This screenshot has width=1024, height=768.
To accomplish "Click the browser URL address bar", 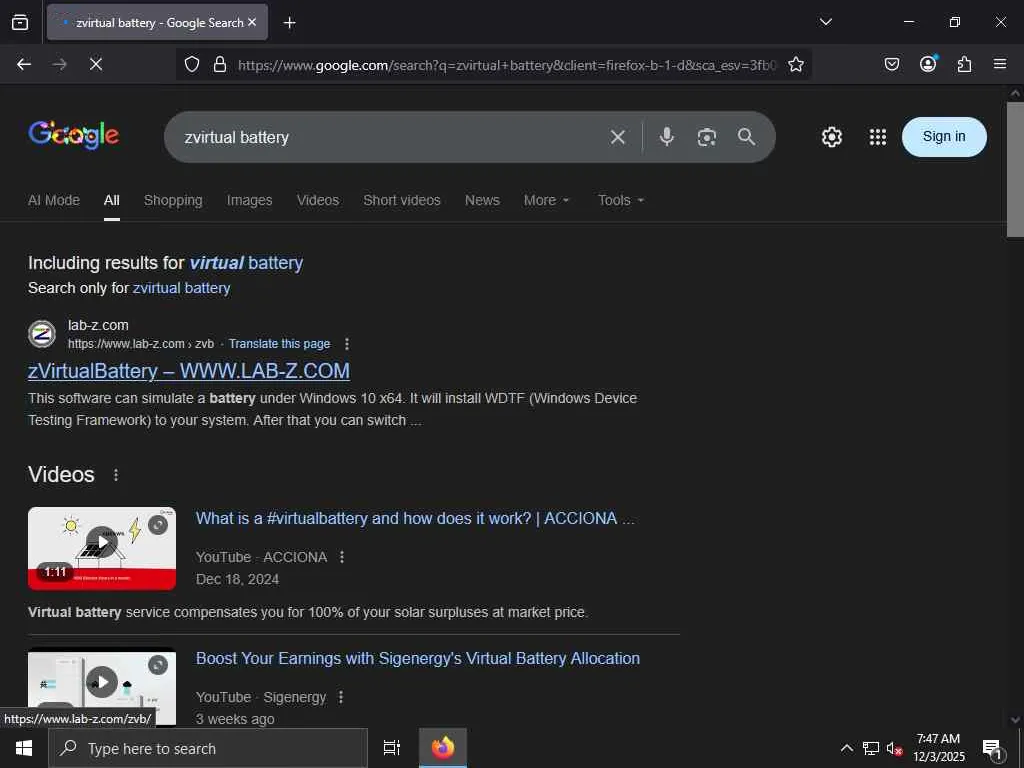I will pyautogui.click(x=506, y=65).
